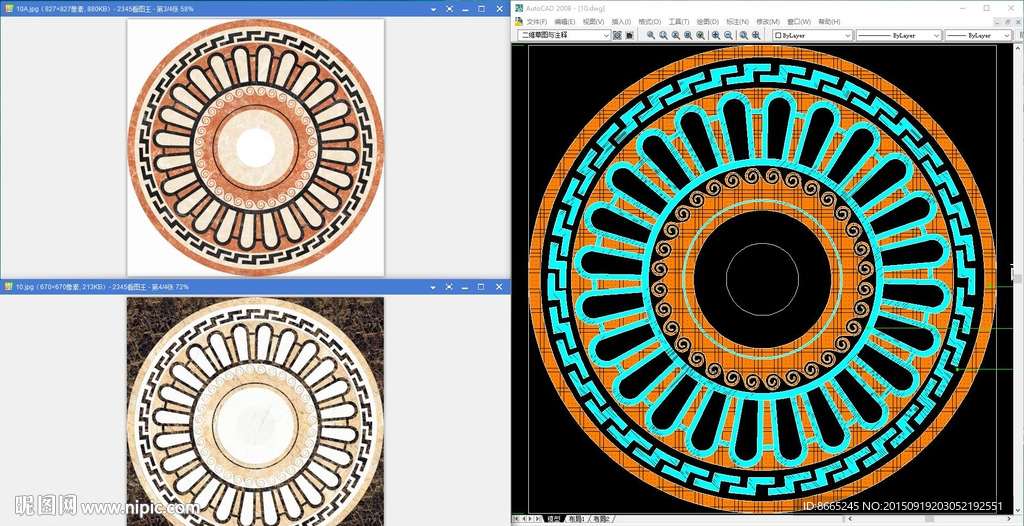The width and height of the screenshot is (1024, 526).
Task: Open the 文件(F) menu
Action: pyautogui.click(x=537, y=21)
